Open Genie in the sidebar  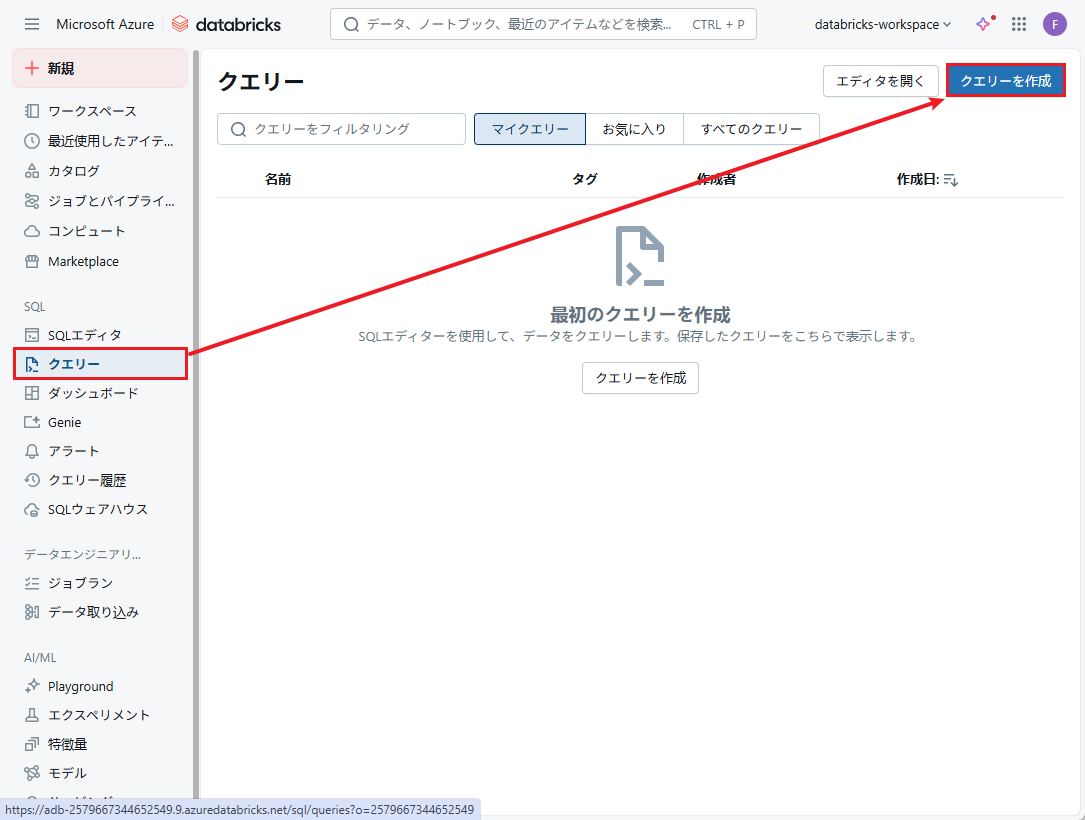coord(64,422)
